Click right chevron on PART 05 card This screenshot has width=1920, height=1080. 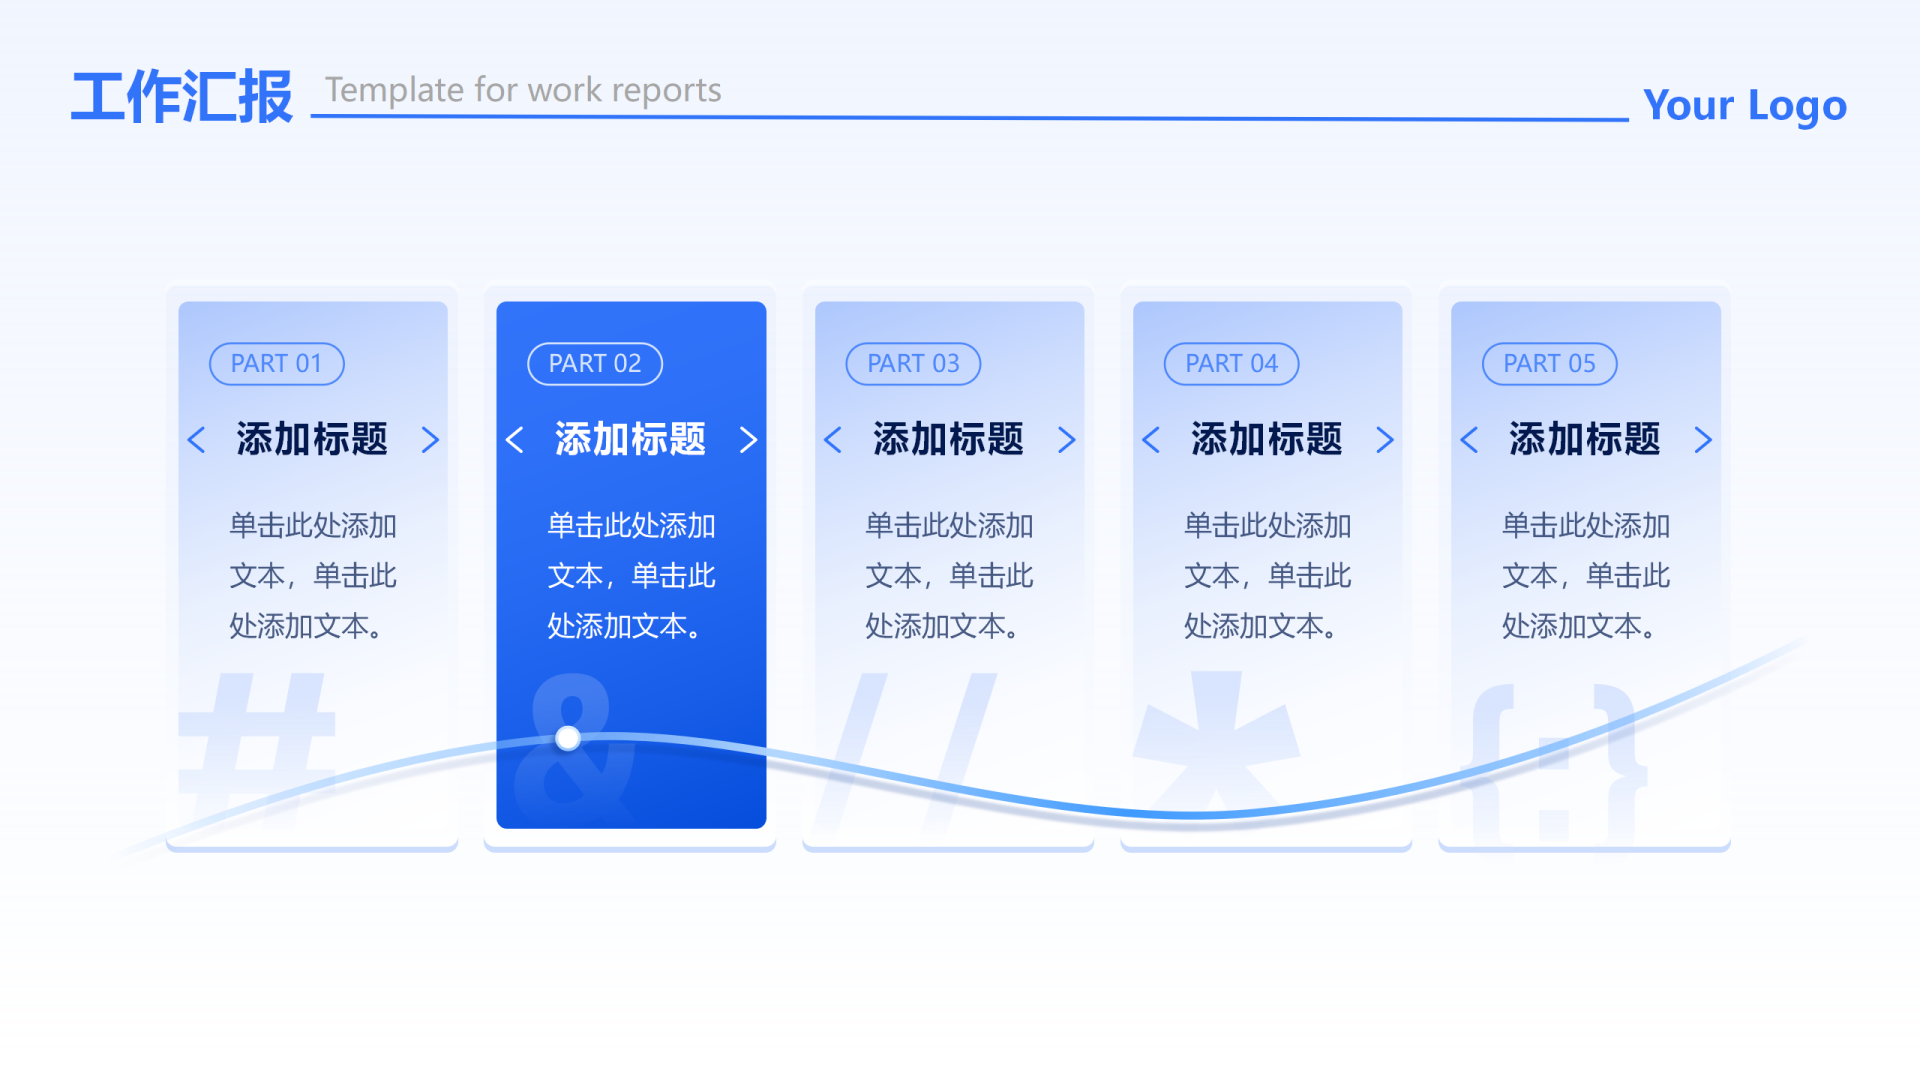[1702, 440]
